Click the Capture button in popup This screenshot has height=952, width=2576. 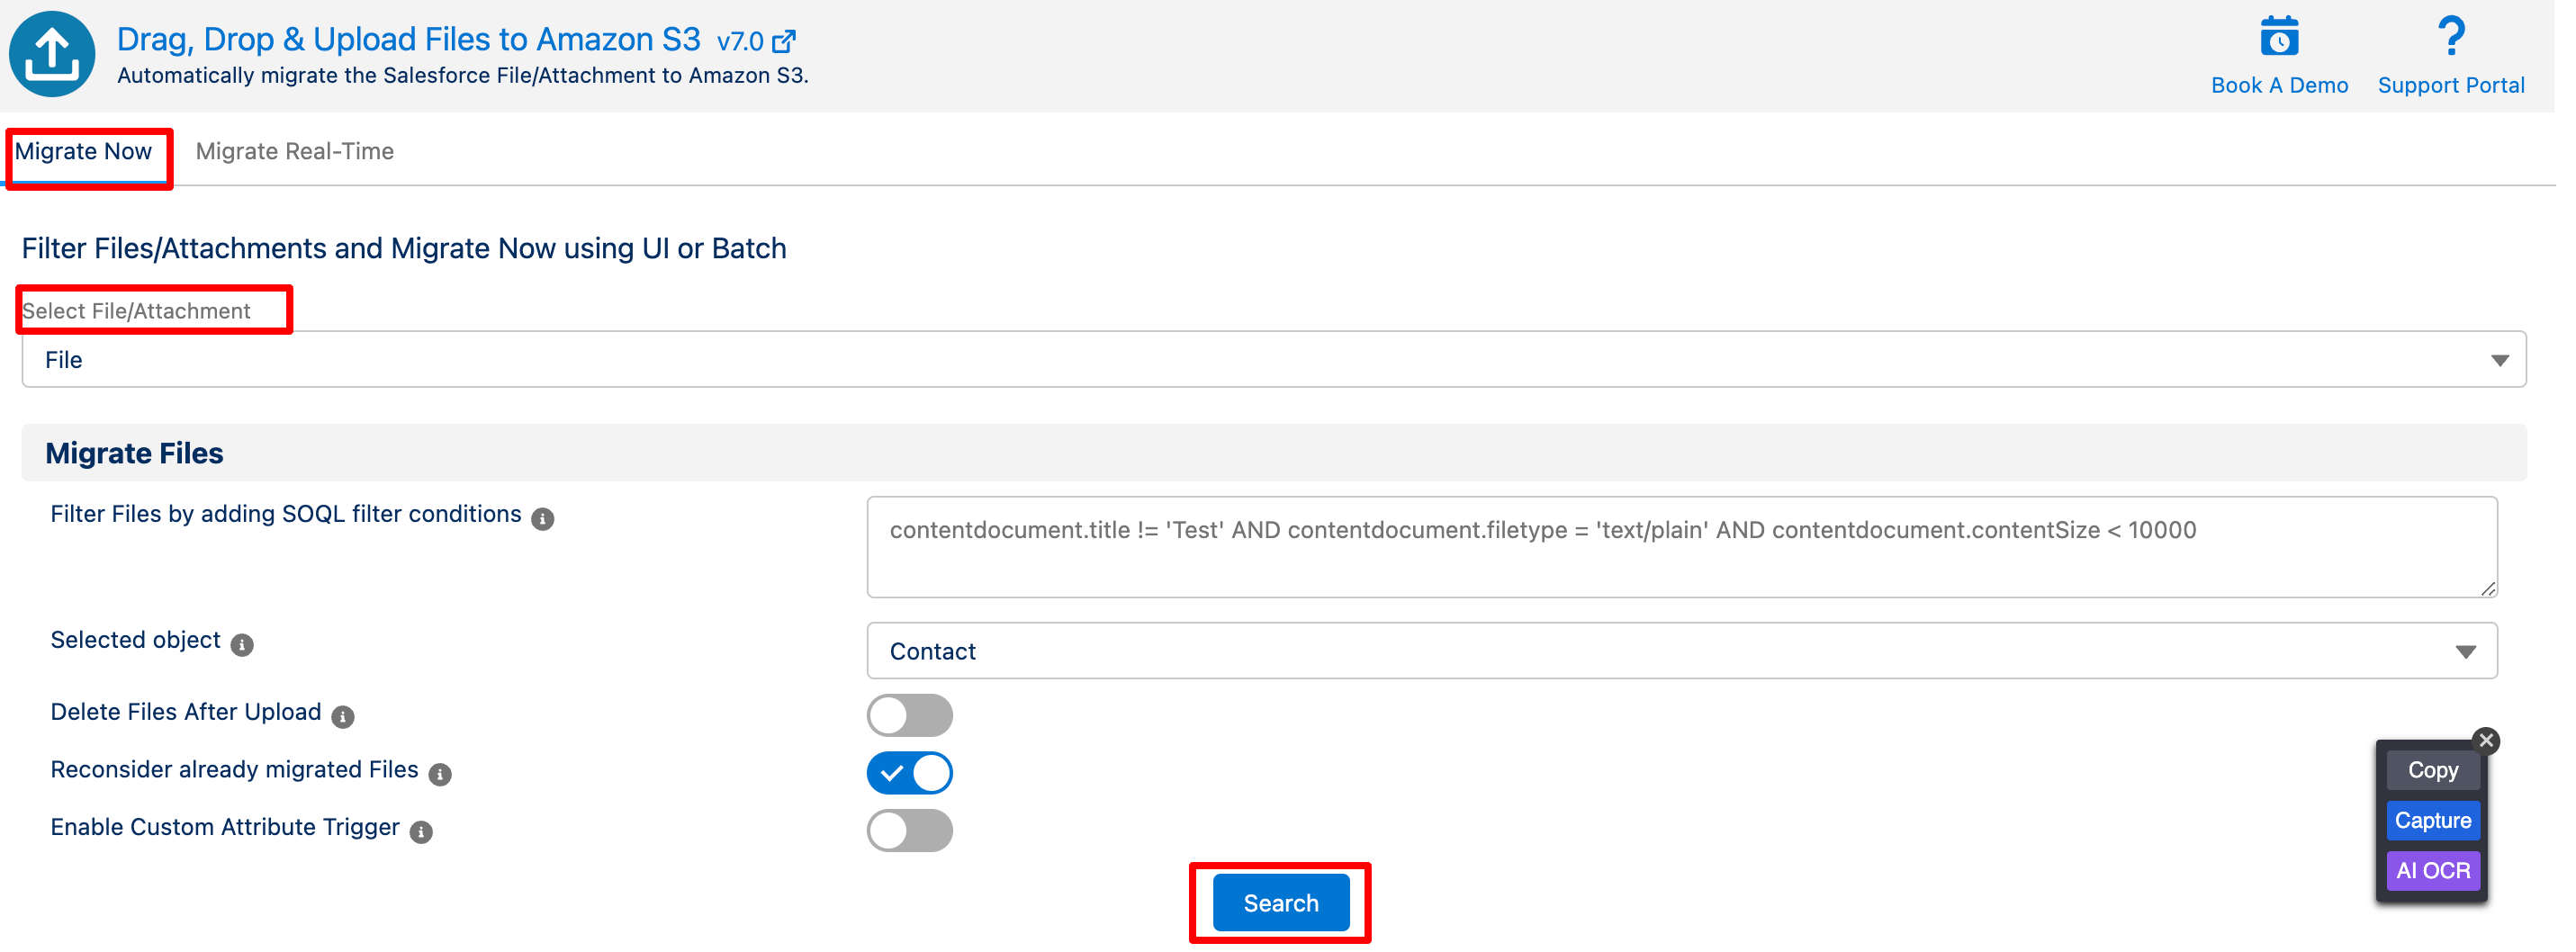(2433, 821)
